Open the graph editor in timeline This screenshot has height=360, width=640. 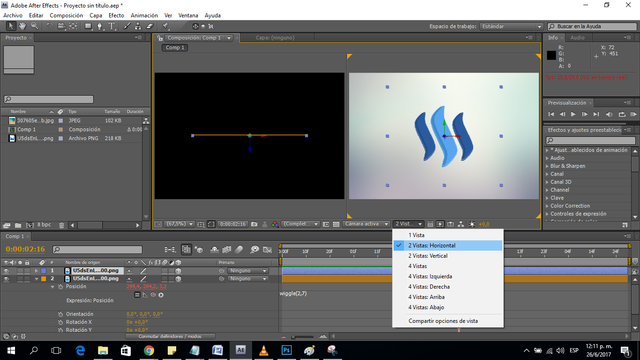pyautogui.click(x=267, y=249)
